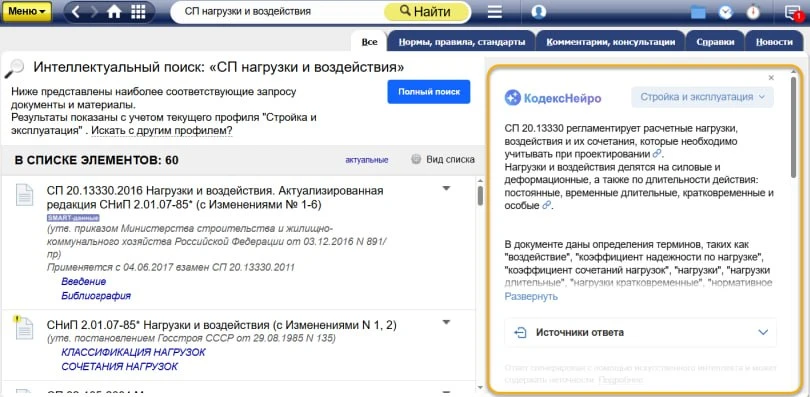The image size is (810, 397).
Task: Click the source link icon after при проектировании
Action: coord(657,153)
